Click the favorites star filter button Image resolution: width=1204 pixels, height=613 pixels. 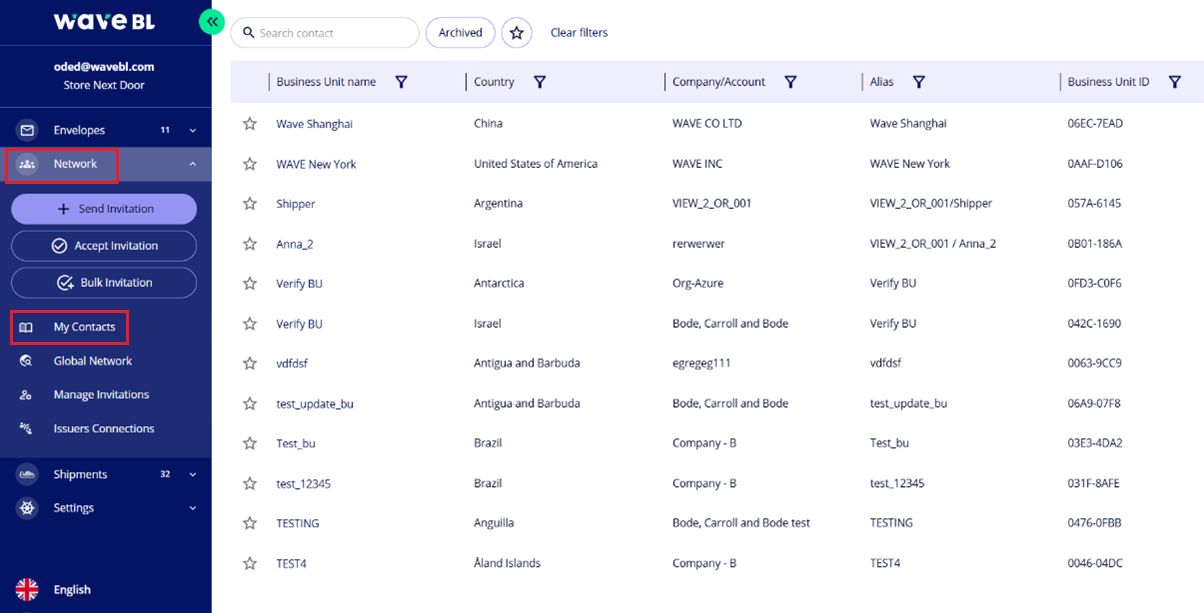tap(516, 33)
